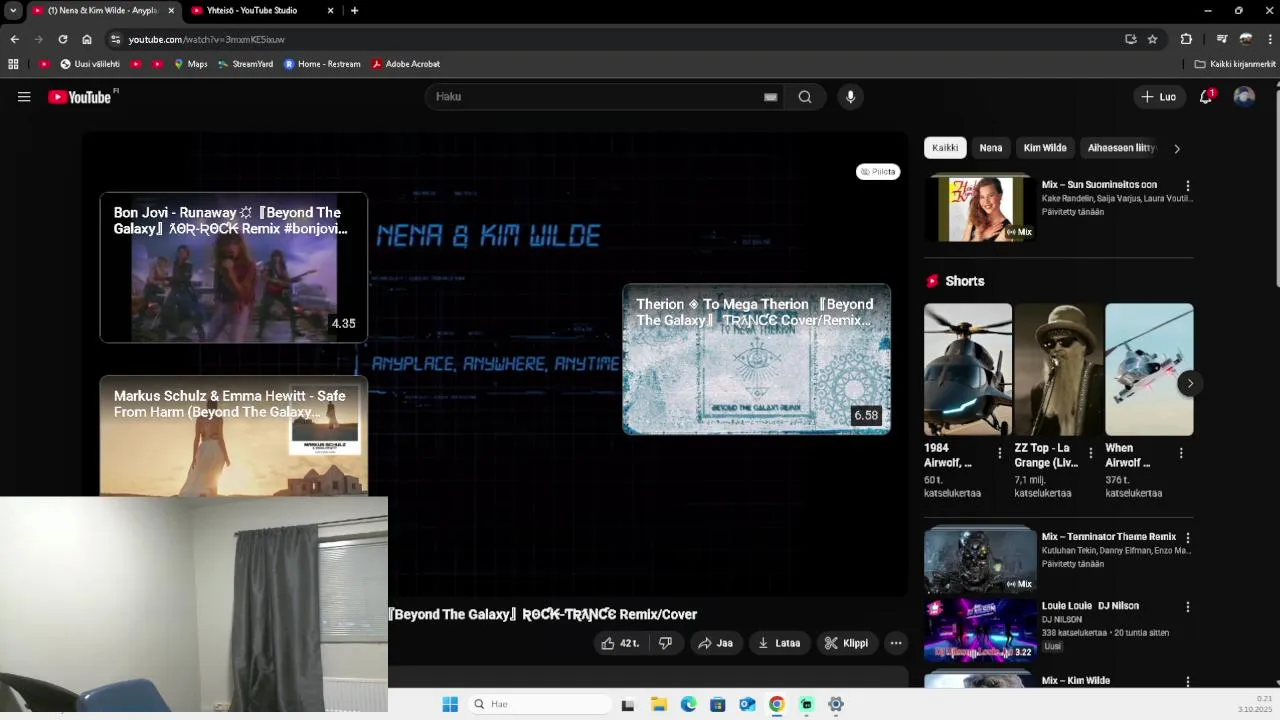This screenshot has height=720, width=1280.
Task: Open Settings gear on the taskbar
Action: tap(836, 704)
